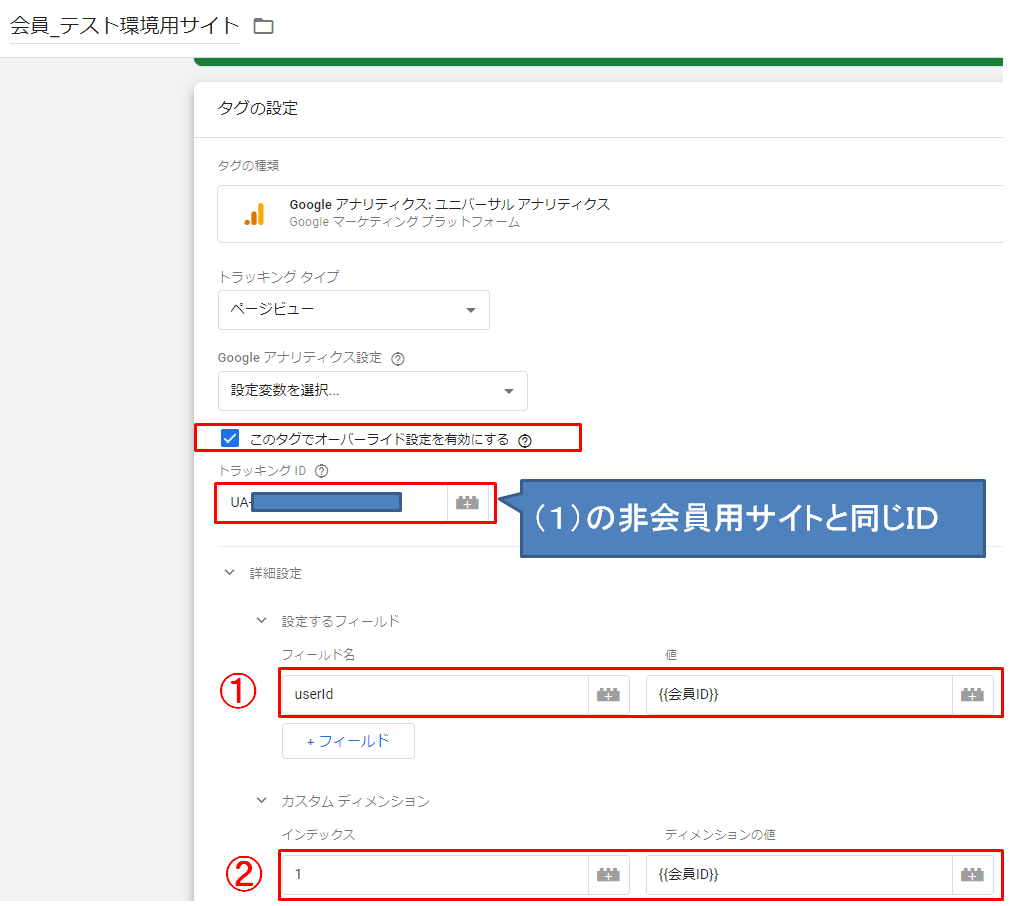Click the フィールド名 column label
This screenshot has height=906, width=1018.
click(x=318, y=655)
